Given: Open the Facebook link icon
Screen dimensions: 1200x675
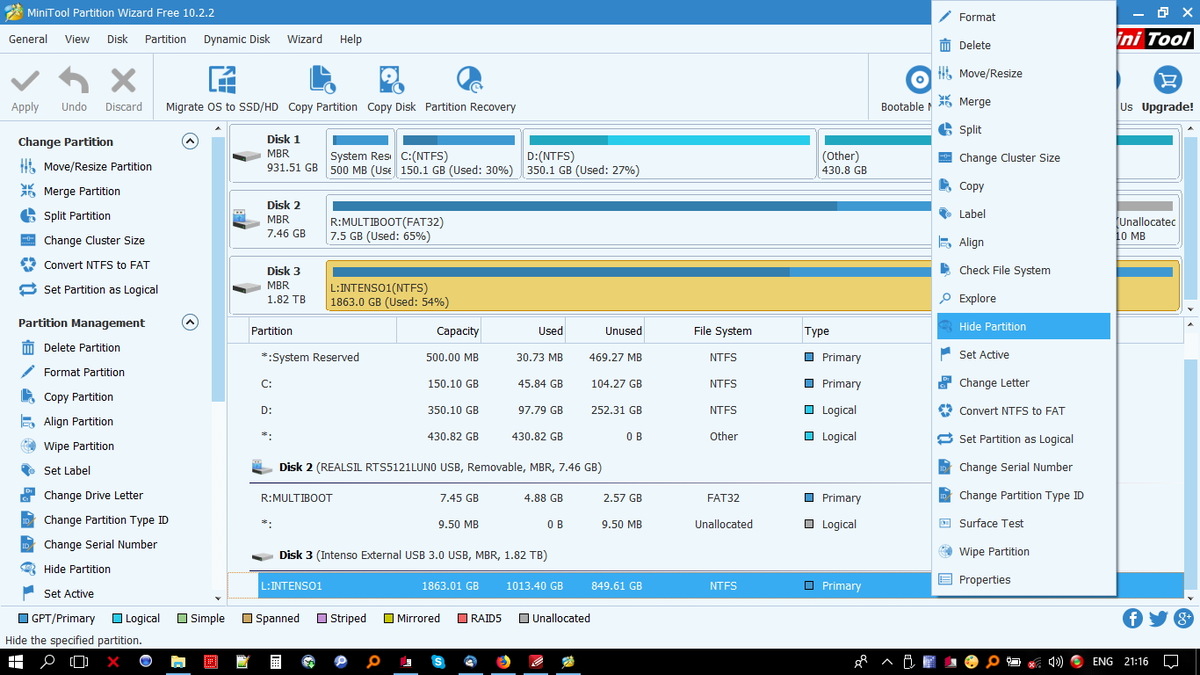Looking at the screenshot, I should [1133, 618].
